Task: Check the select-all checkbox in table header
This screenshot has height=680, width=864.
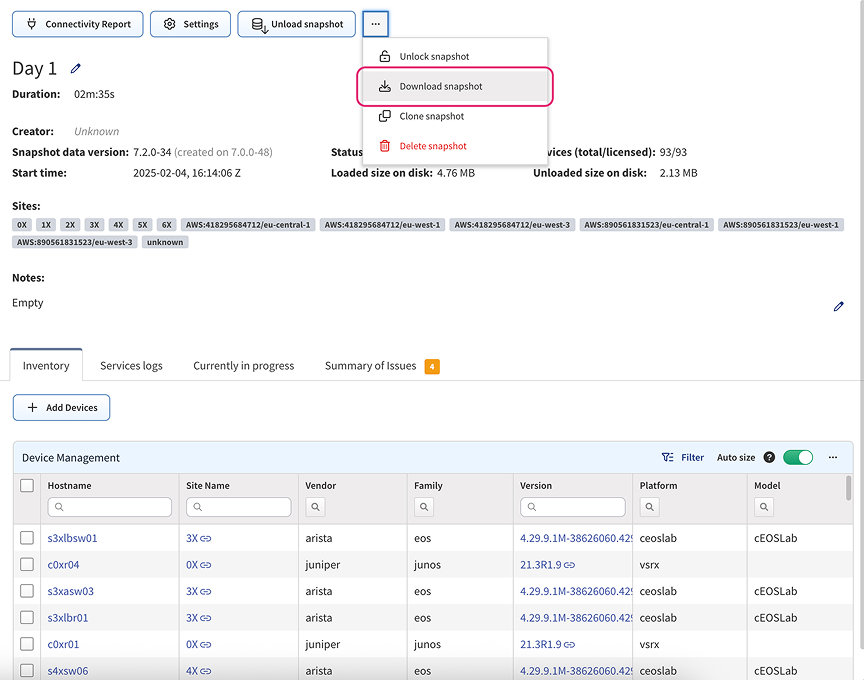Action: 27,486
